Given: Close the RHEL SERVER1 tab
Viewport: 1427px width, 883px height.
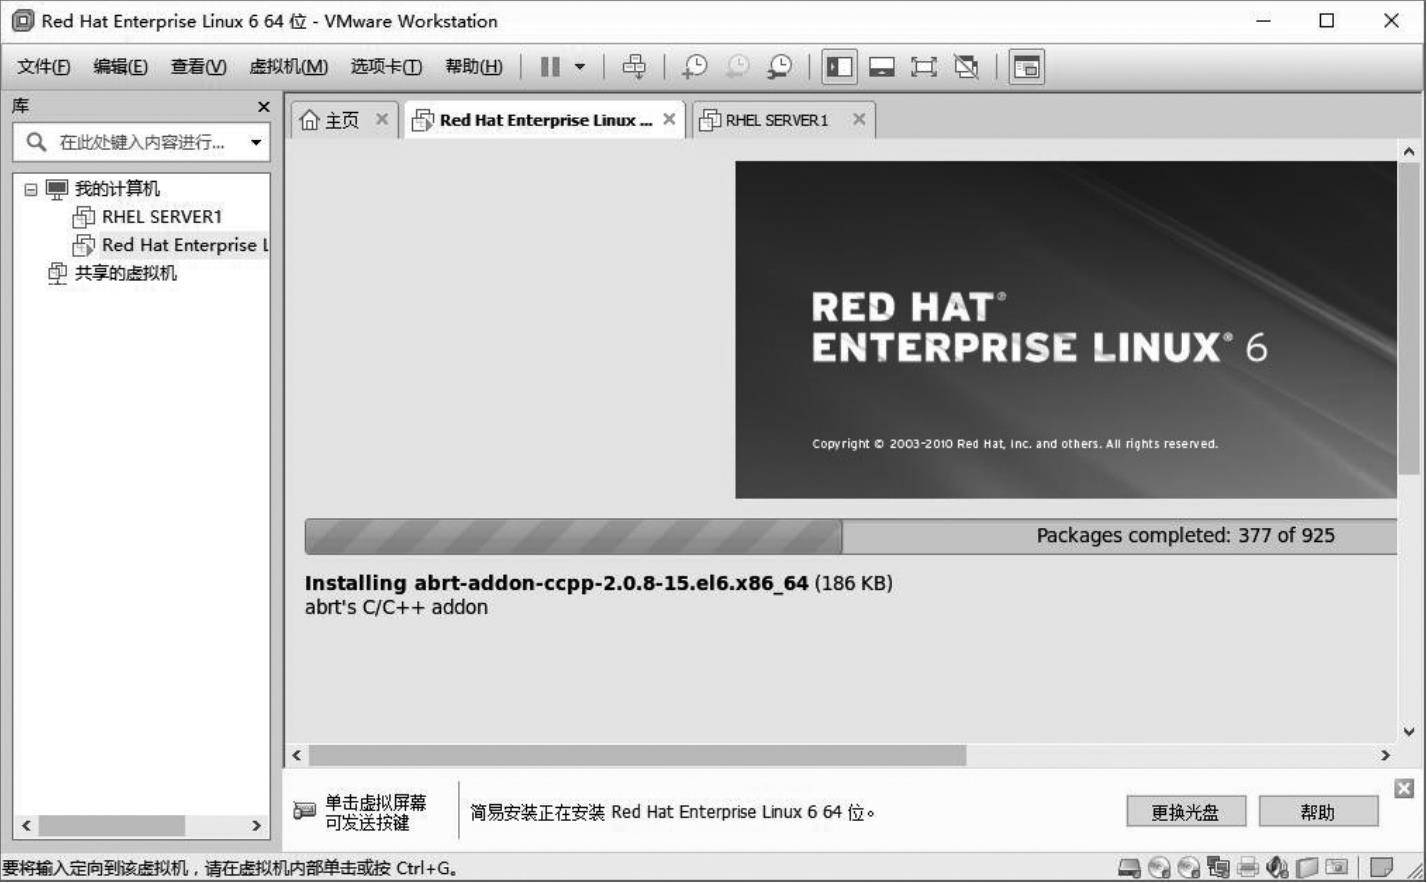Looking at the screenshot, I should (859, 119).
